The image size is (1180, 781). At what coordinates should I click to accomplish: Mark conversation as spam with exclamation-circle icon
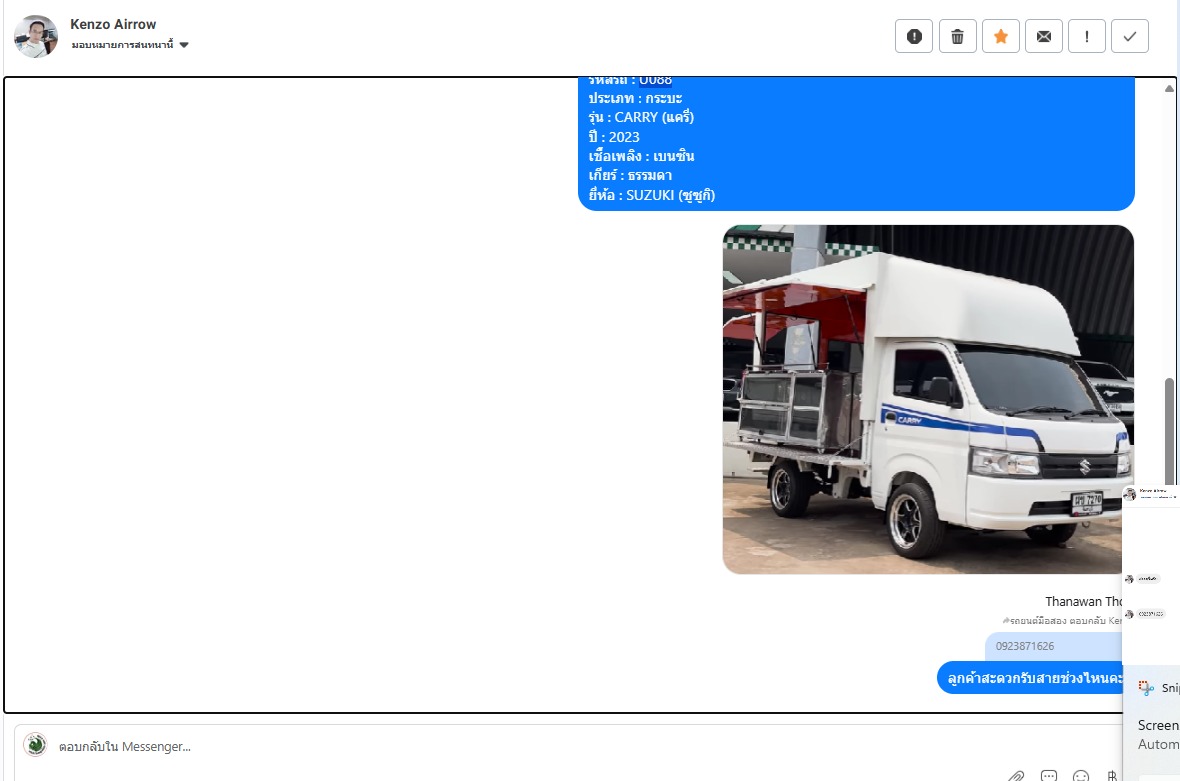pos(914,36)
